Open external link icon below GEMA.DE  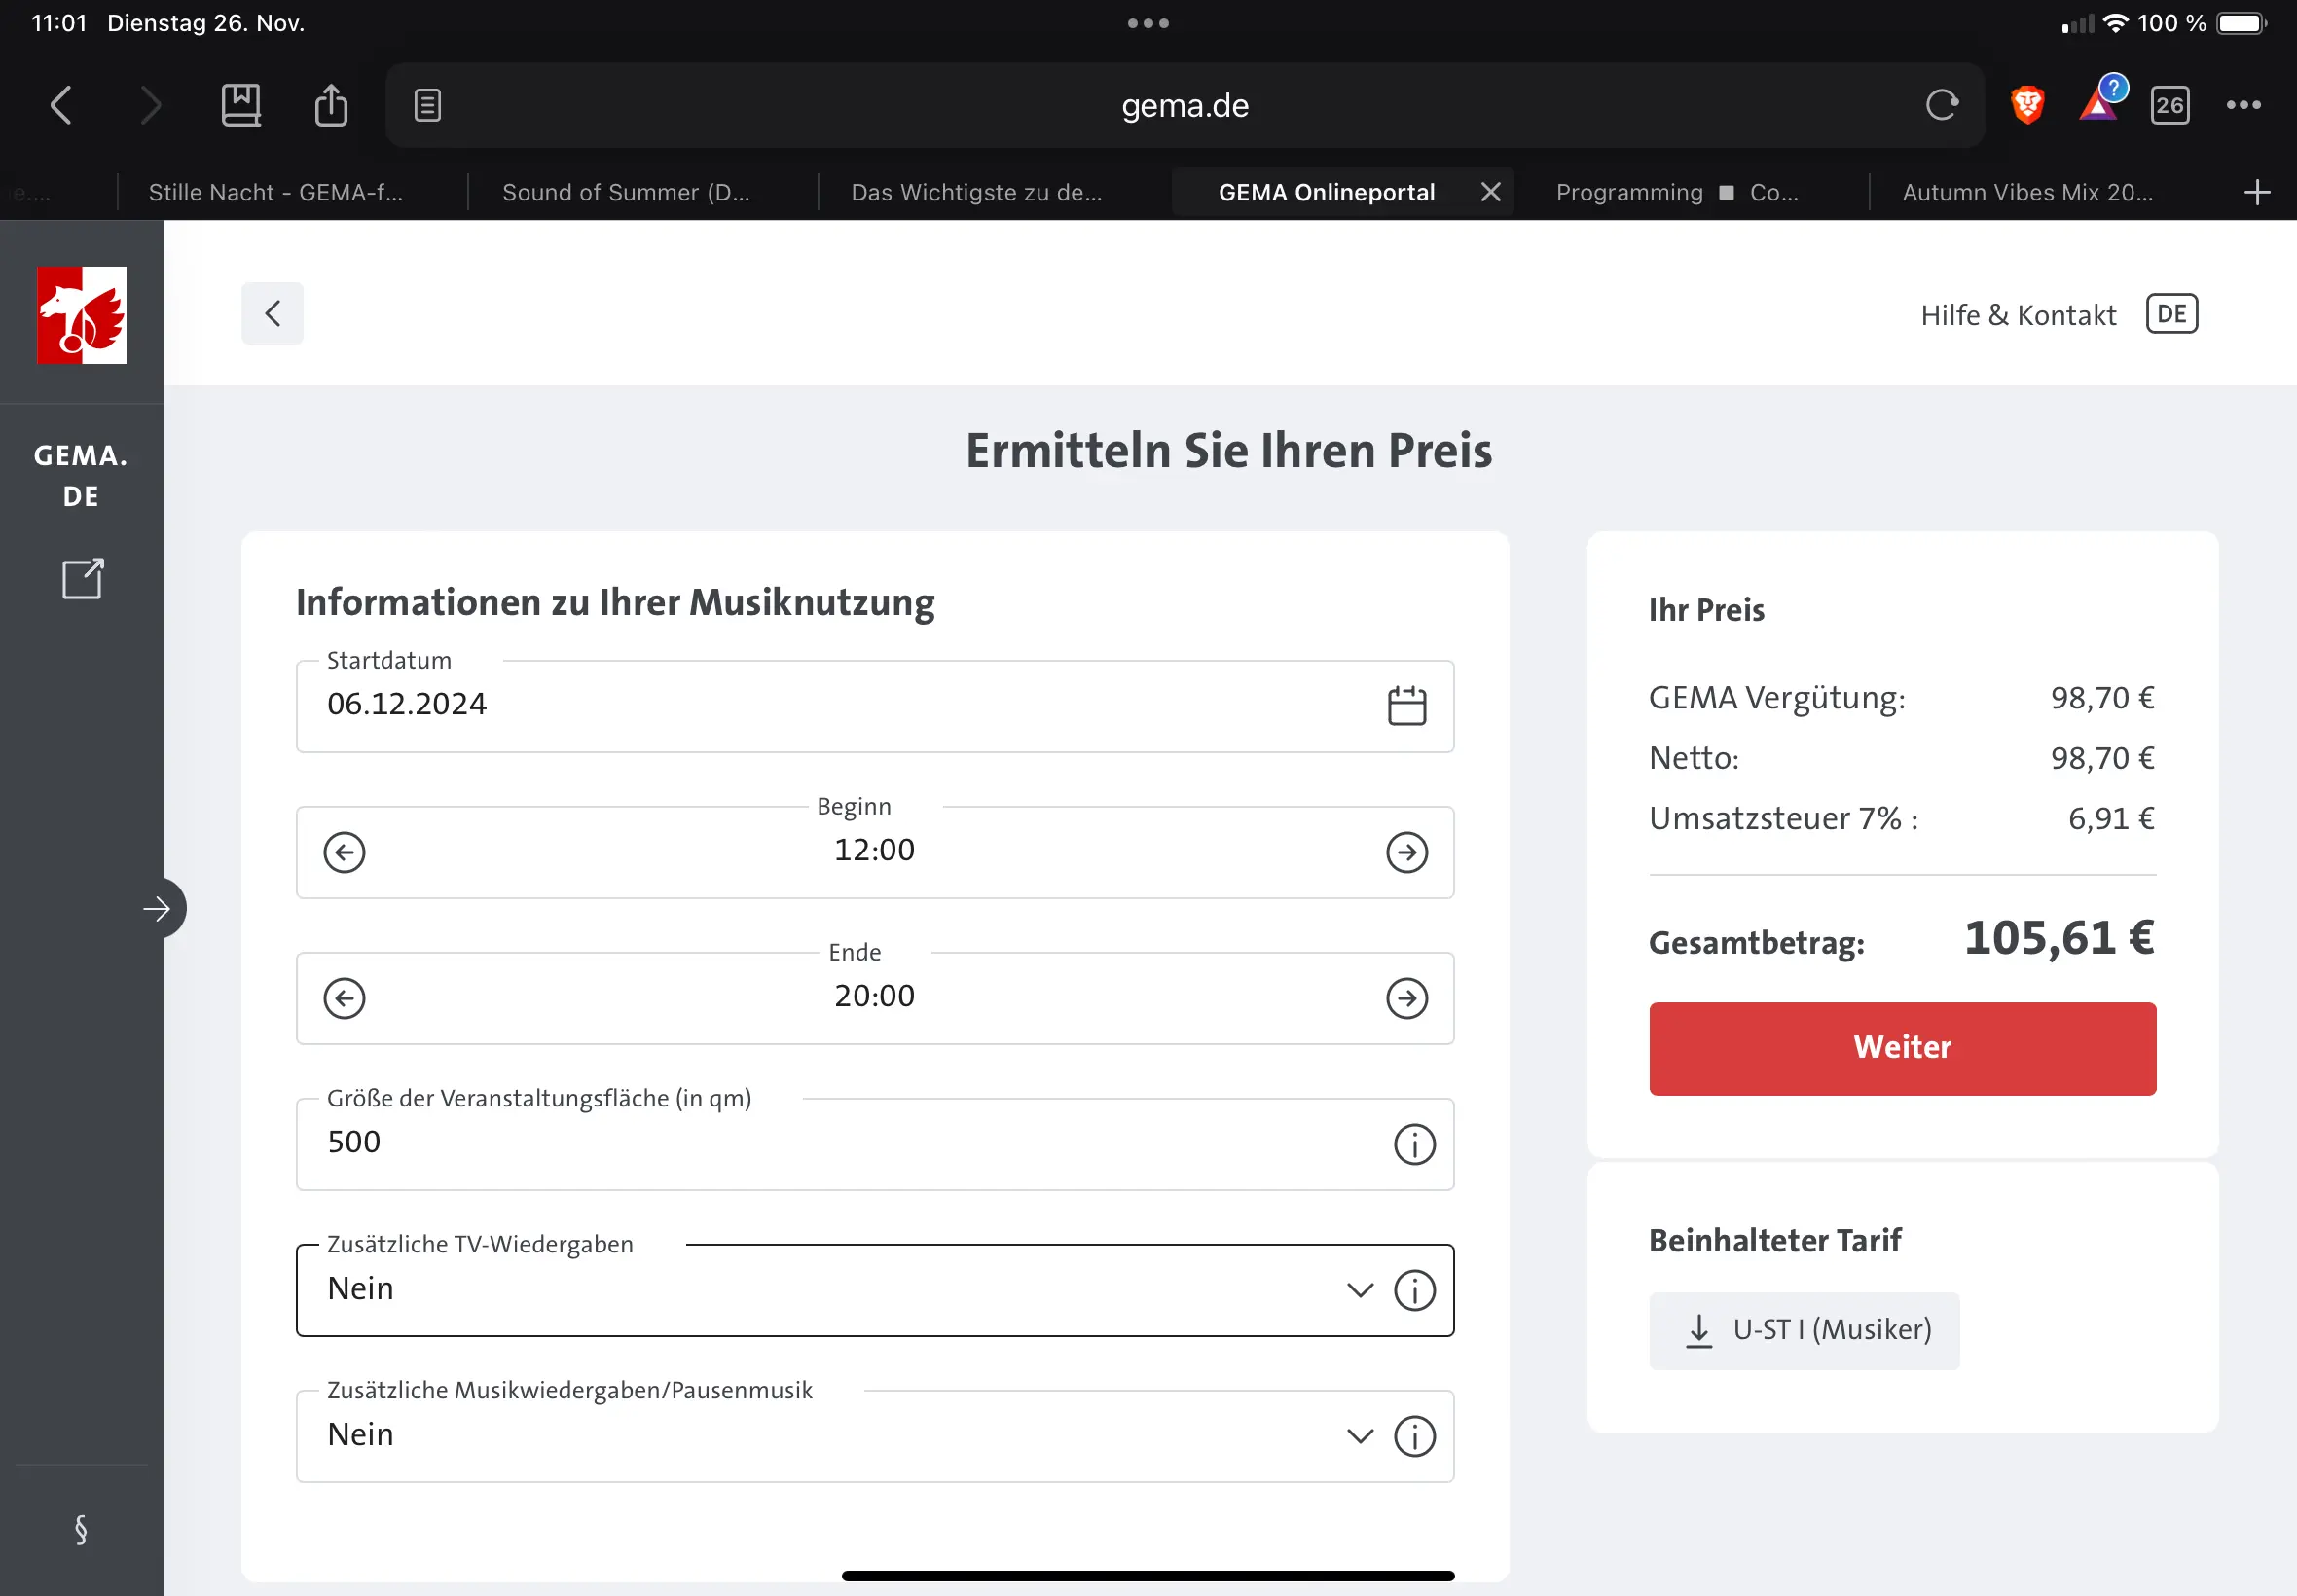coord(82,578)
